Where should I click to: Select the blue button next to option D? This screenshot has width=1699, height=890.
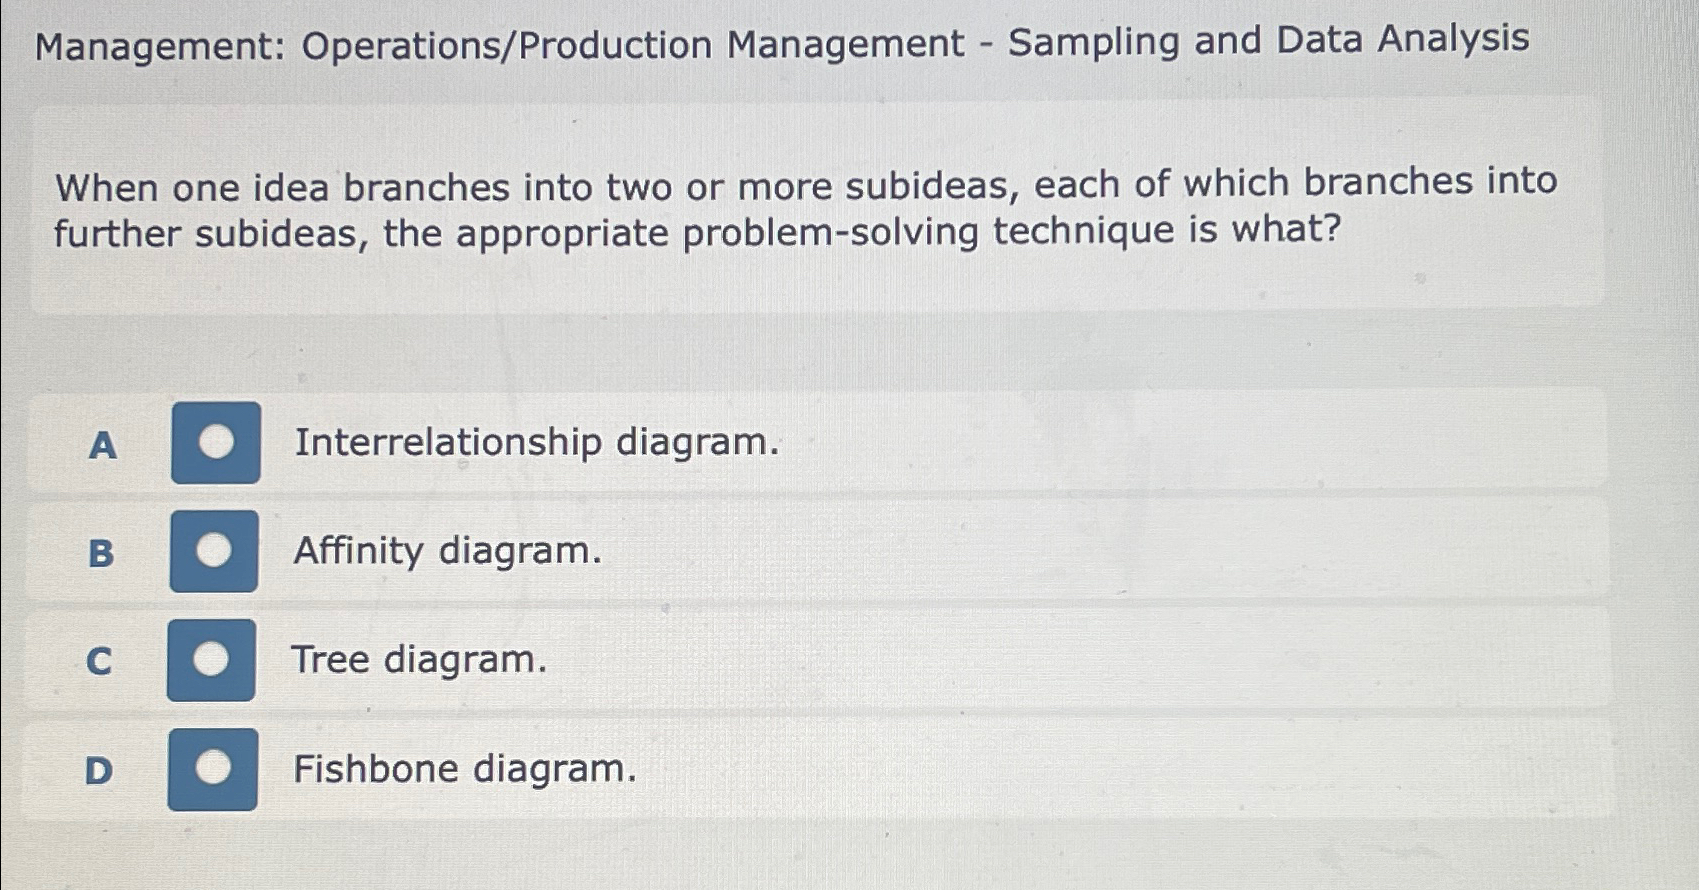(213, 767)
